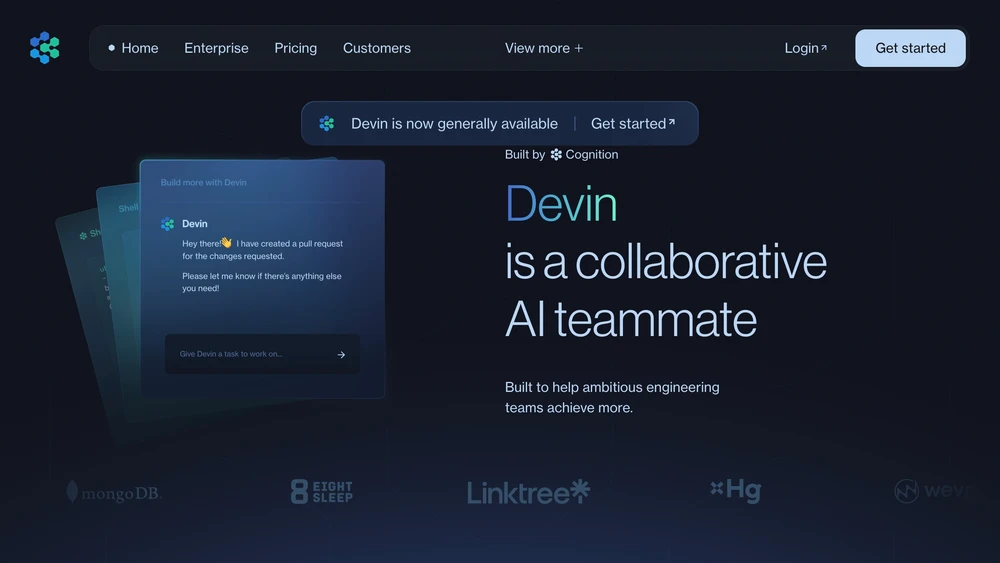Click the Hg customer logo
The width and height of the screenshot is (1000, 563).
[736, 490]
